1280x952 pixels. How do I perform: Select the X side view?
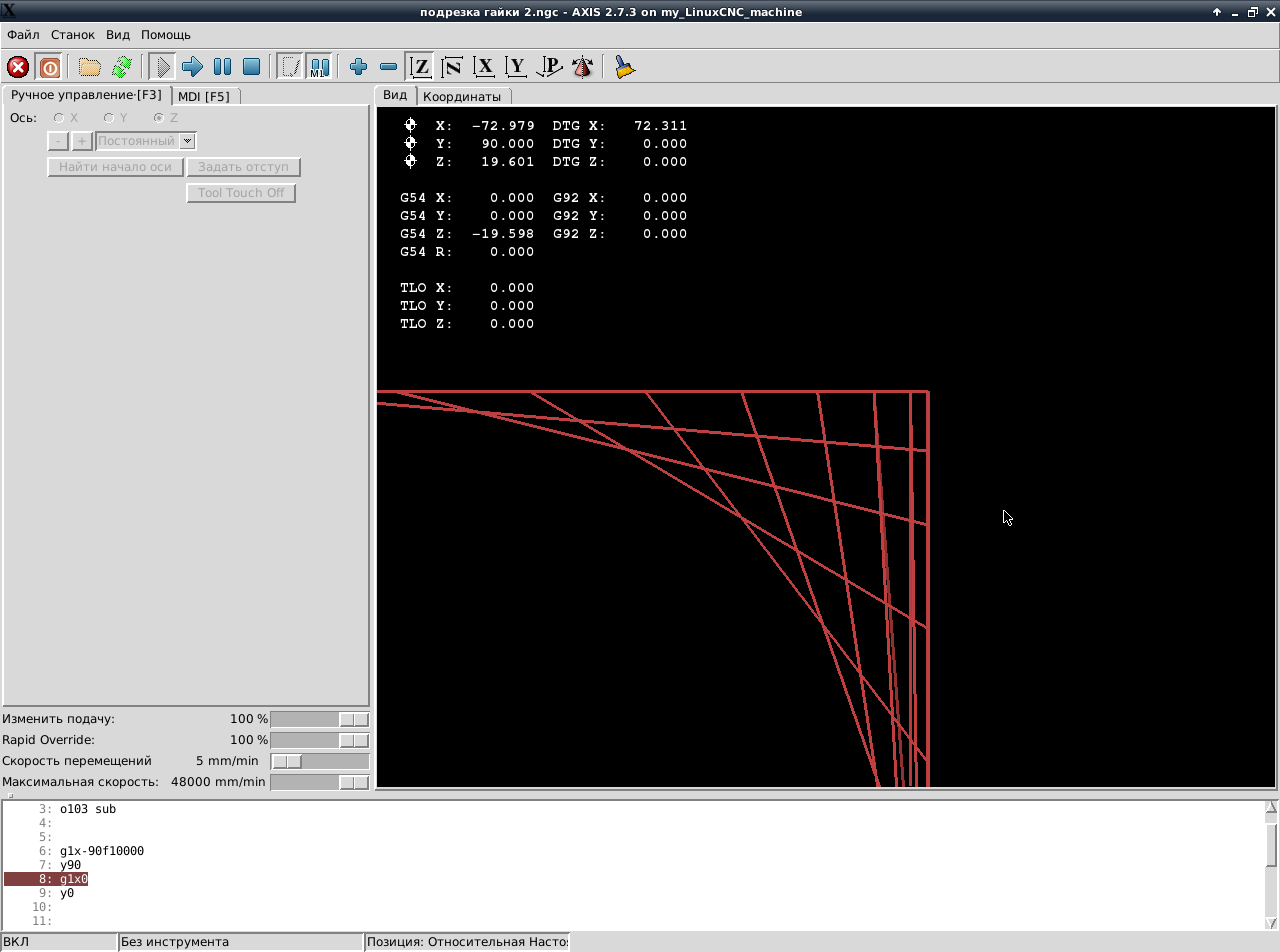coord(485,67)
